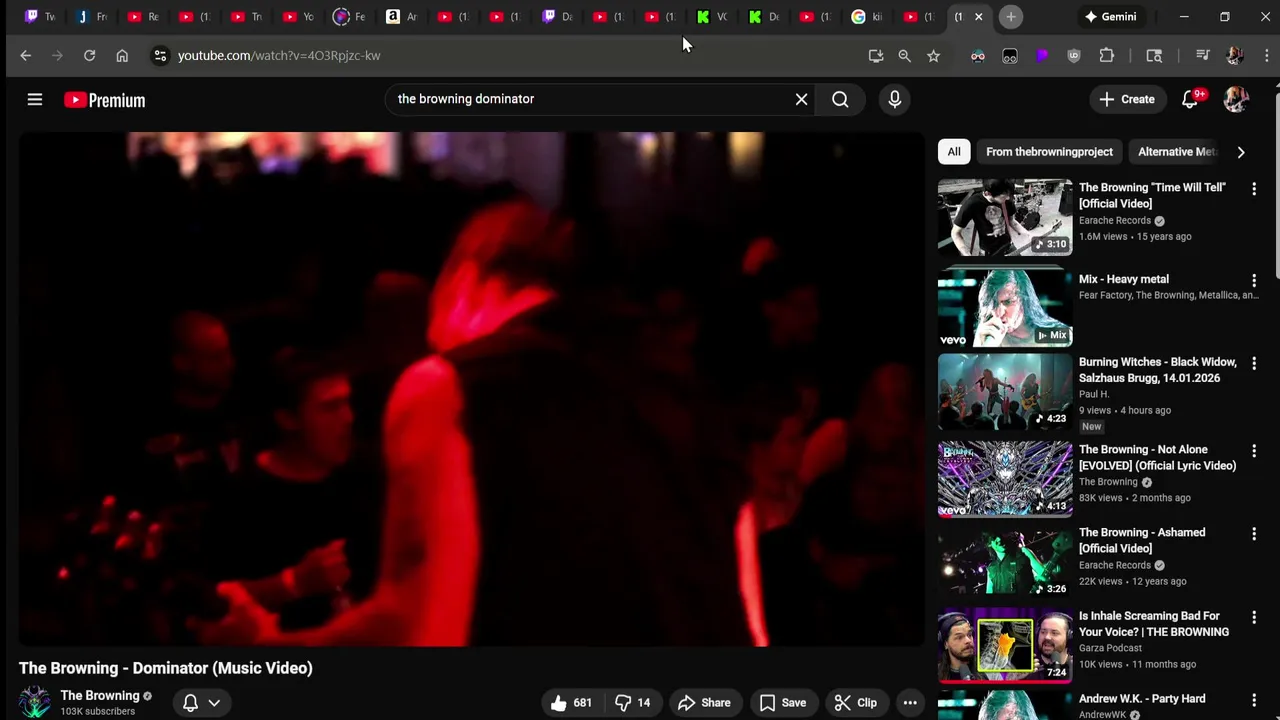Reload the current page

click(89, 56)
